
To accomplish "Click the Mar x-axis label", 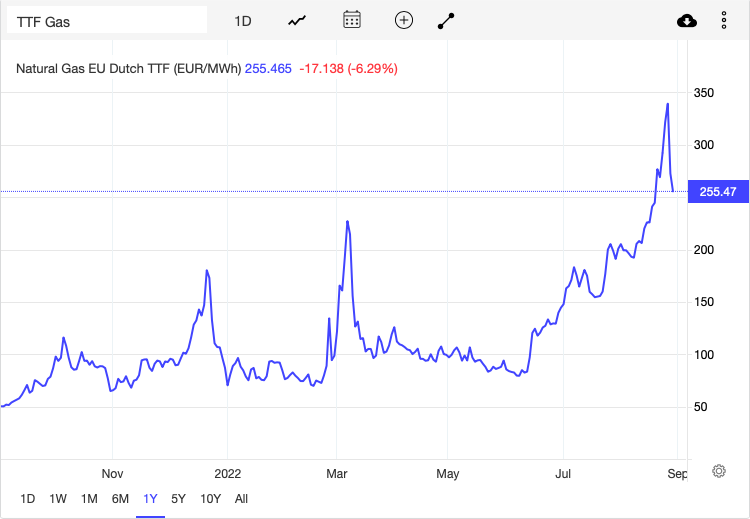I will (x=337, y=474).
